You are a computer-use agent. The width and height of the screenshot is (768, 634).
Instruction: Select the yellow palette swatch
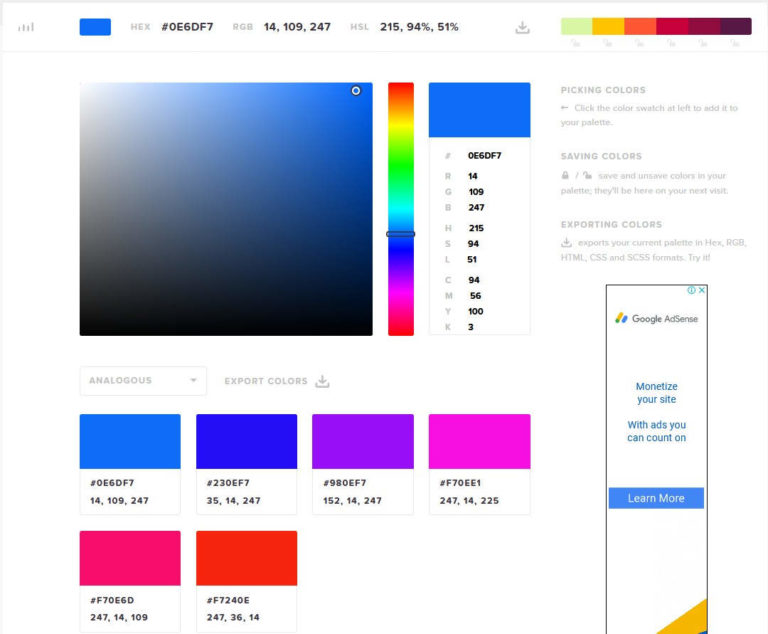tap(608, 26)
